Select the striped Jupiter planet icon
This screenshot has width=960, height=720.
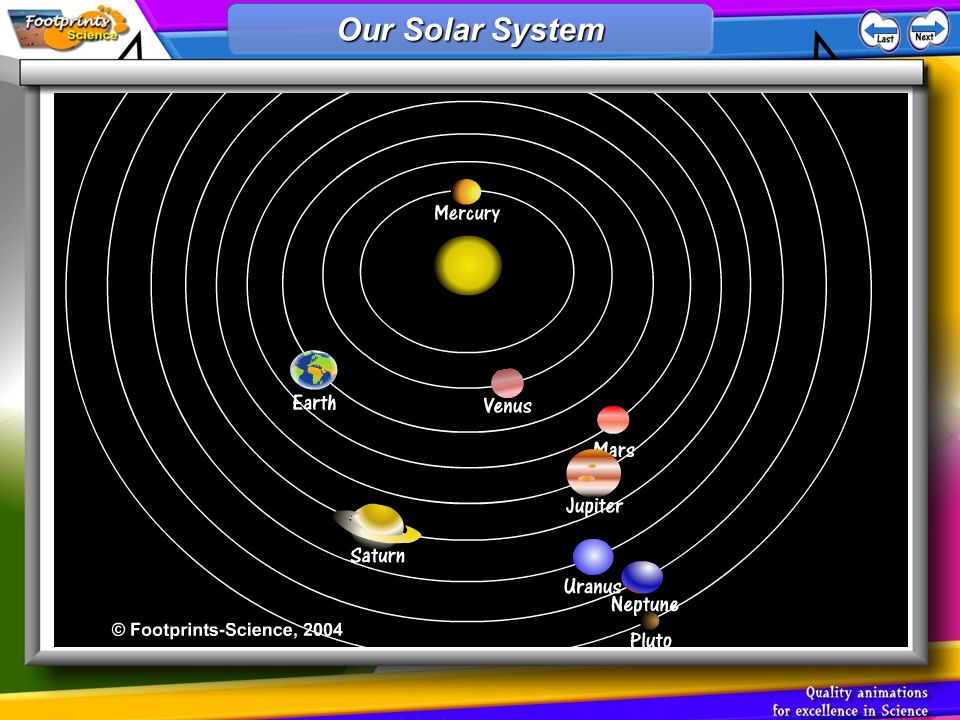[x=593, y=473]
